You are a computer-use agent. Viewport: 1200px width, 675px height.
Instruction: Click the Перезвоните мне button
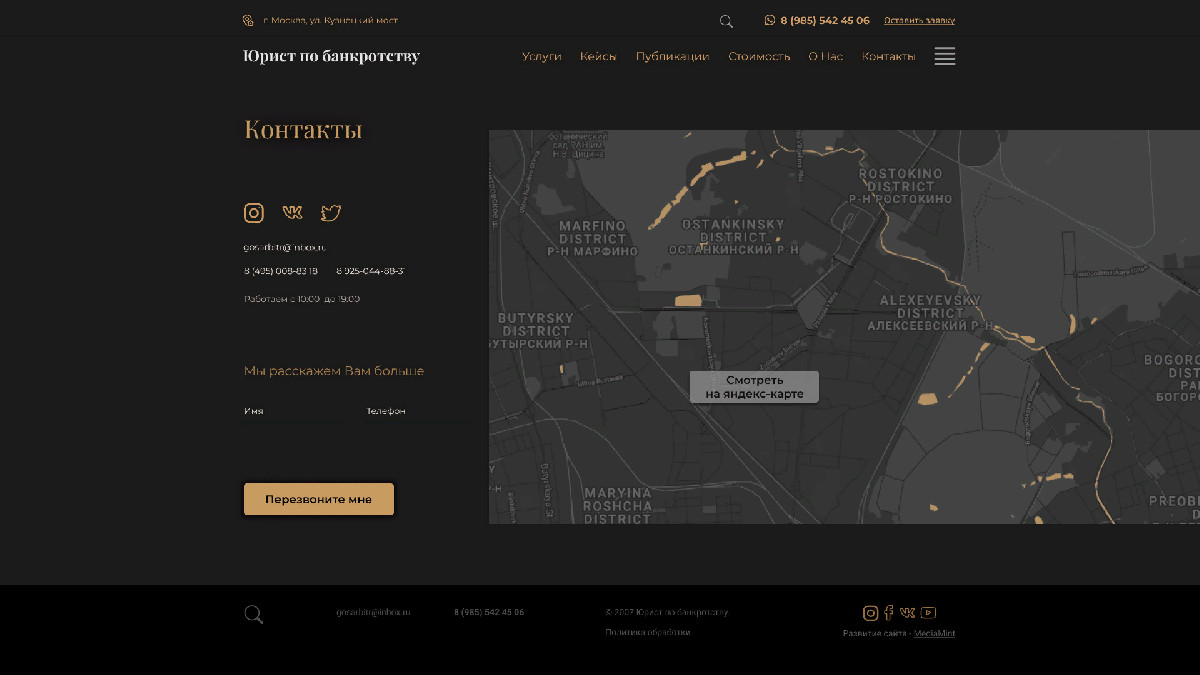click(319, 499)
